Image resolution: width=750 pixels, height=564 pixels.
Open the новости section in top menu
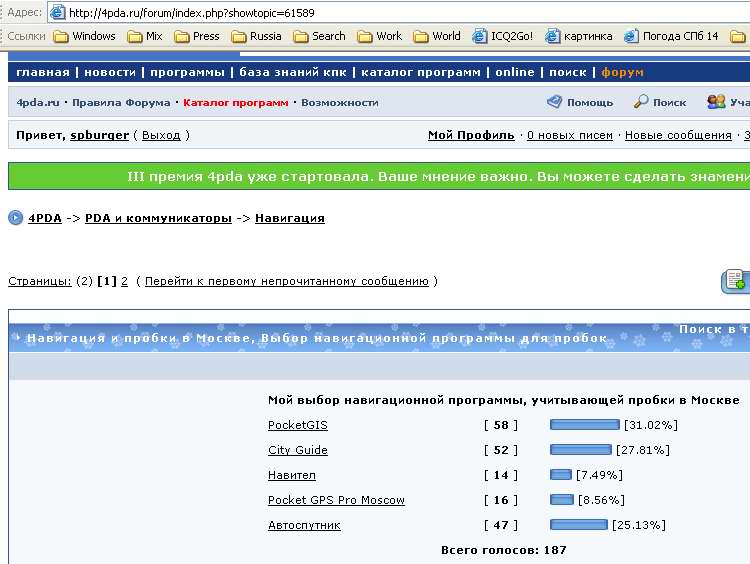[110, 72]
